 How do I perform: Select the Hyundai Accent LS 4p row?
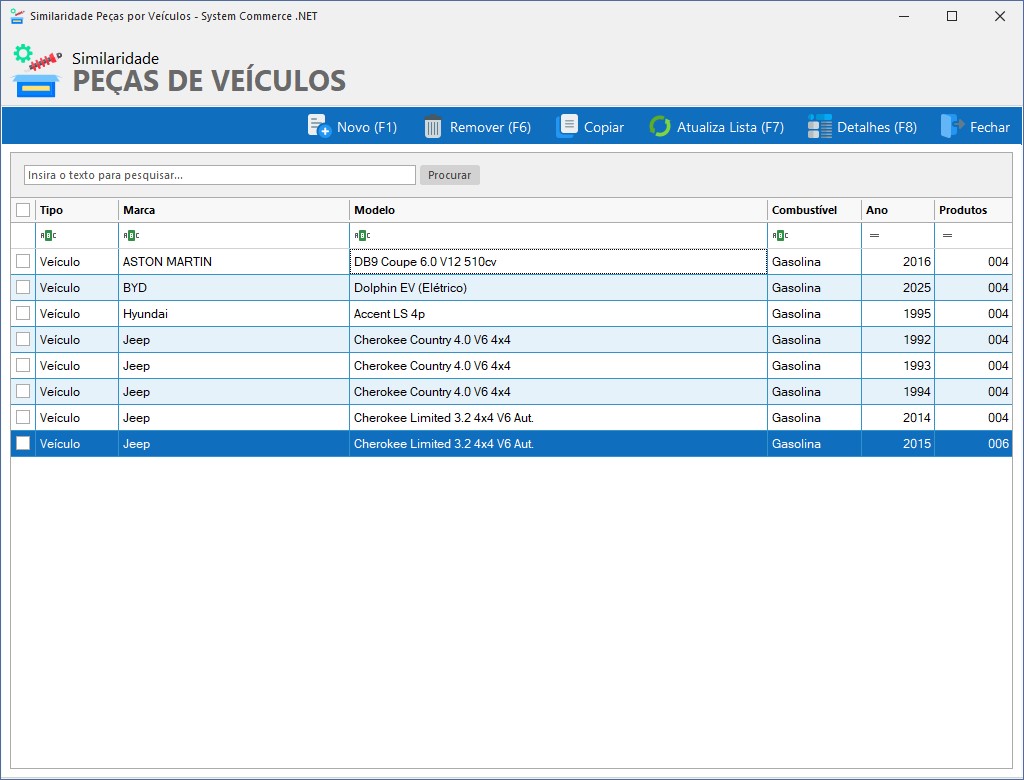coord(450,314)
